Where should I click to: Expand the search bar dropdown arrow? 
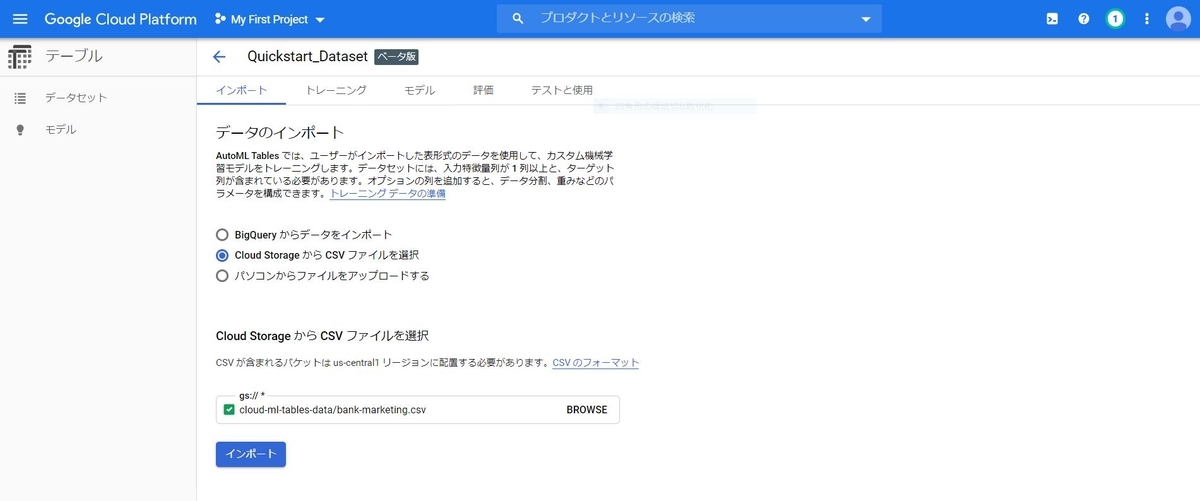click(x=866, y=19)
